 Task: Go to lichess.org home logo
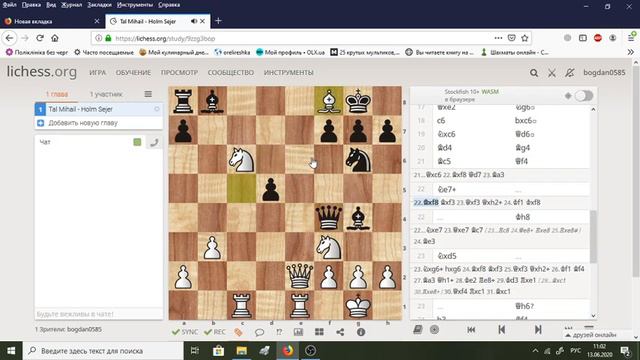click(x=42, y=72)
